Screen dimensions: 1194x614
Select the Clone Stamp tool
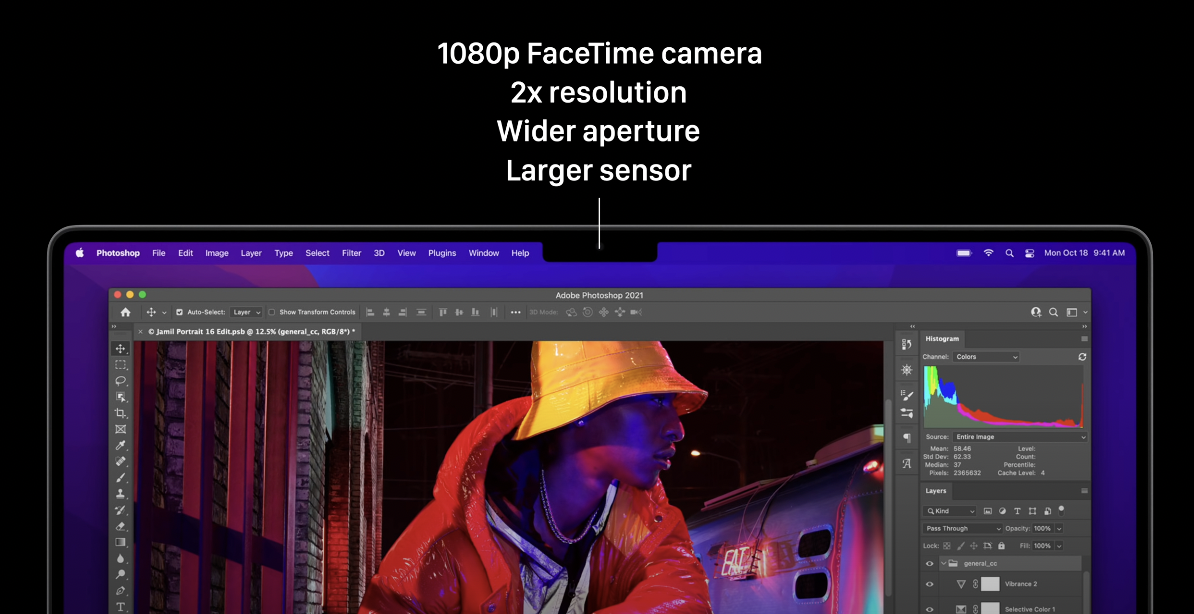click(x=120, y=494)
